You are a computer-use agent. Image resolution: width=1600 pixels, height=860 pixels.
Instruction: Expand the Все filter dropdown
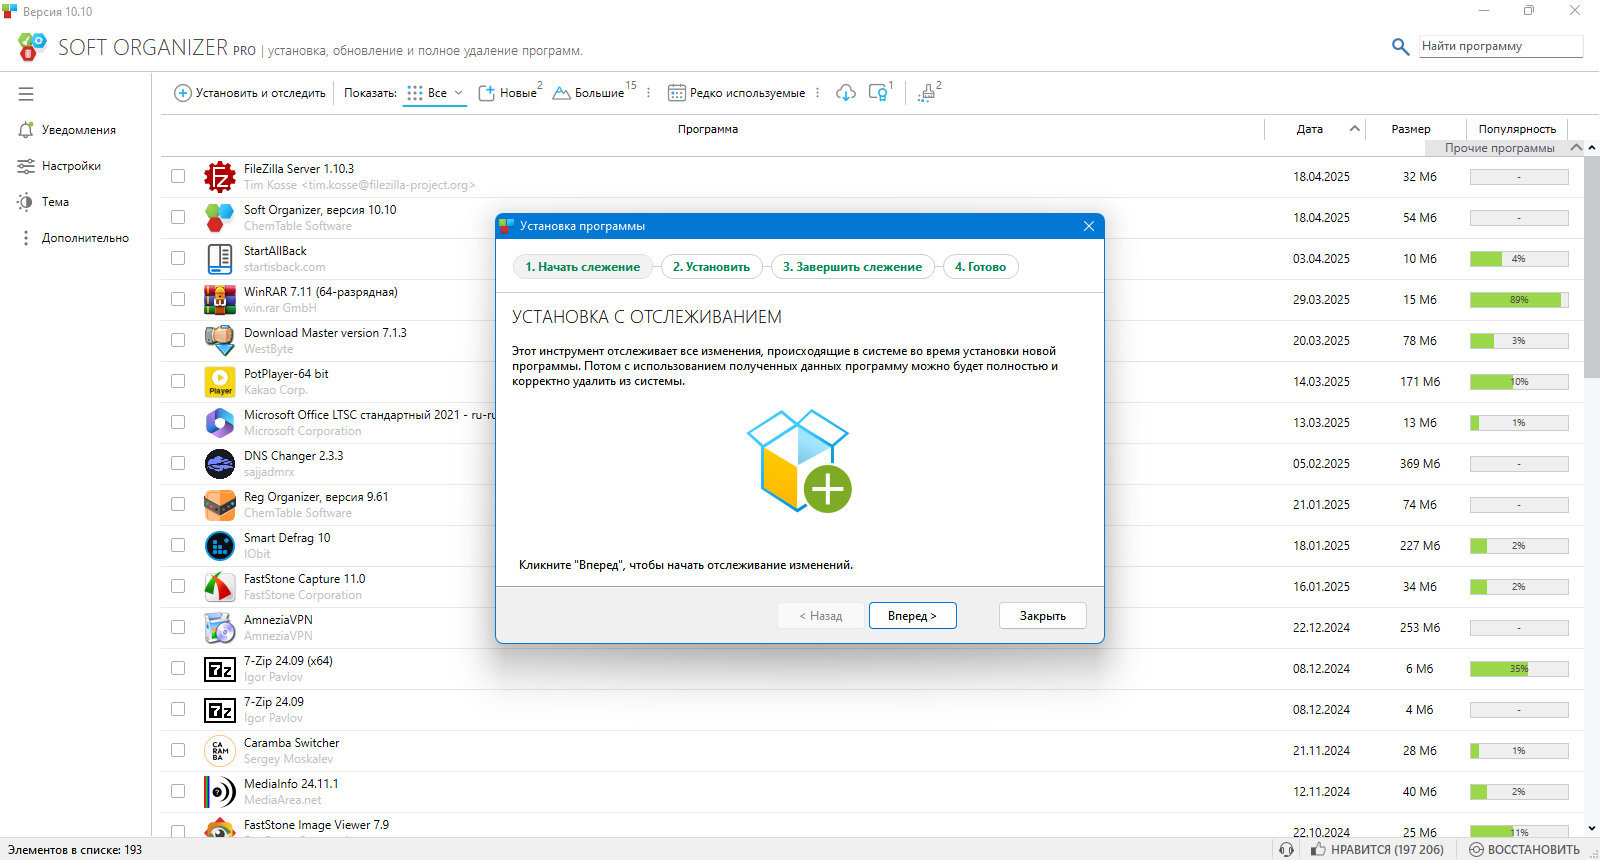click(435, 93)
